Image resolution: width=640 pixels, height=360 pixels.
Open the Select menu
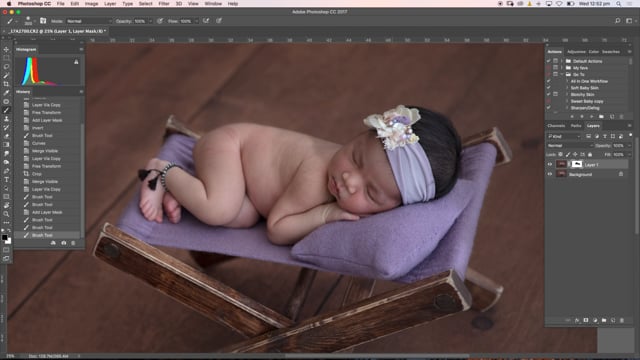point(145,4)
